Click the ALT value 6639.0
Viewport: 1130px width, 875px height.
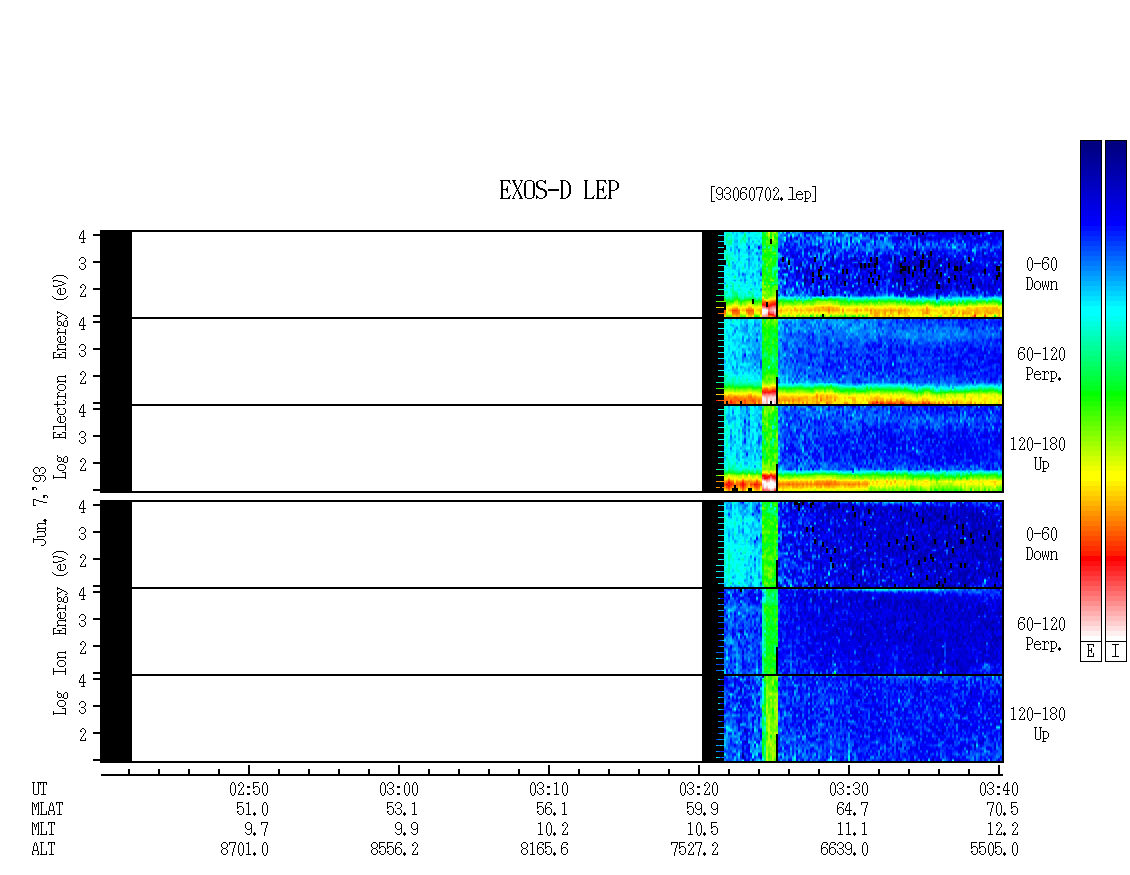coord(844,850)
